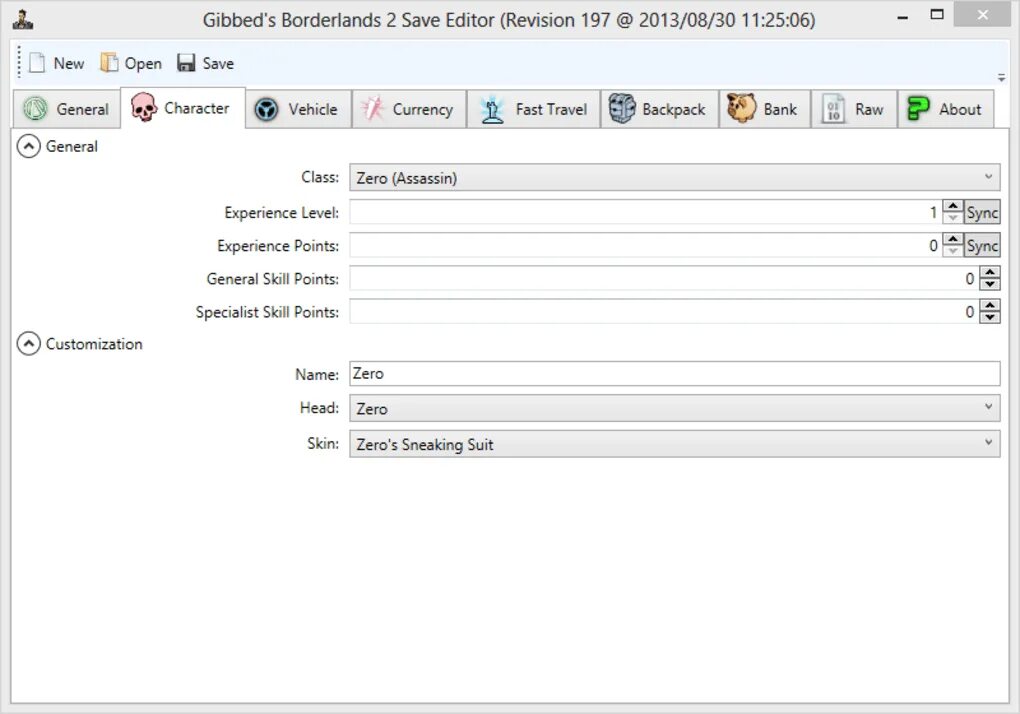Click the Specialist Skill Points field

(x=665, y=312)
